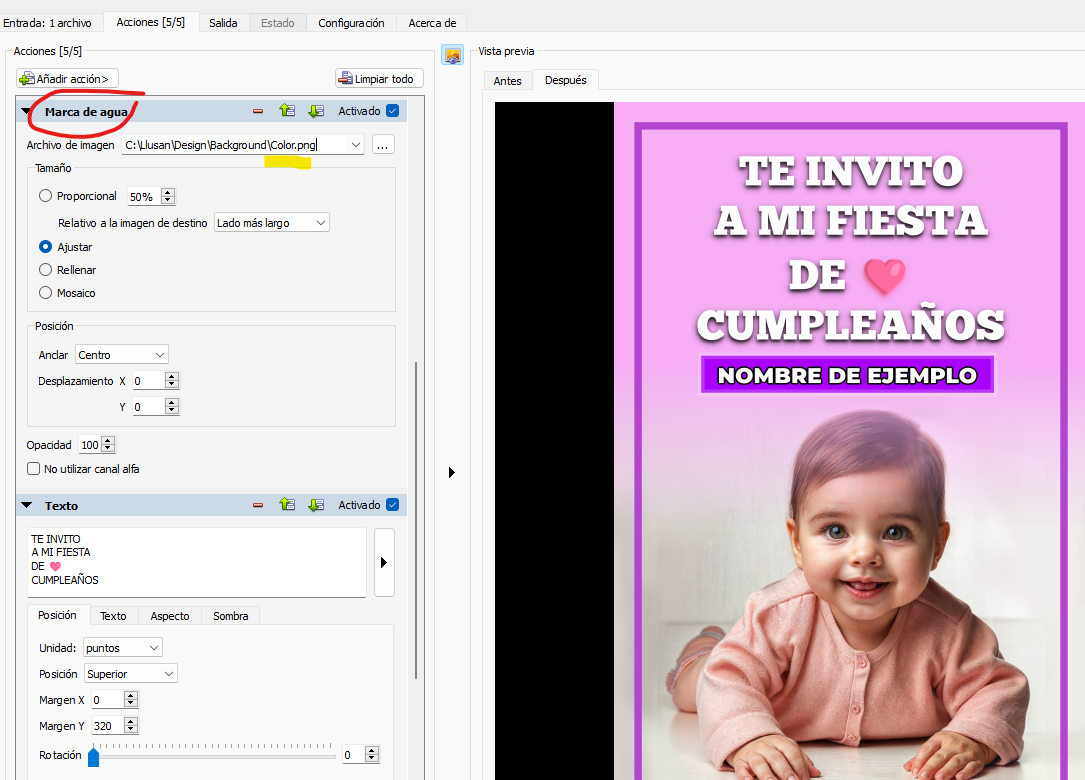Screen dimensions: 1085x780
Task: Open the Lado más largo dropdown
Action: tap(271, 223)
